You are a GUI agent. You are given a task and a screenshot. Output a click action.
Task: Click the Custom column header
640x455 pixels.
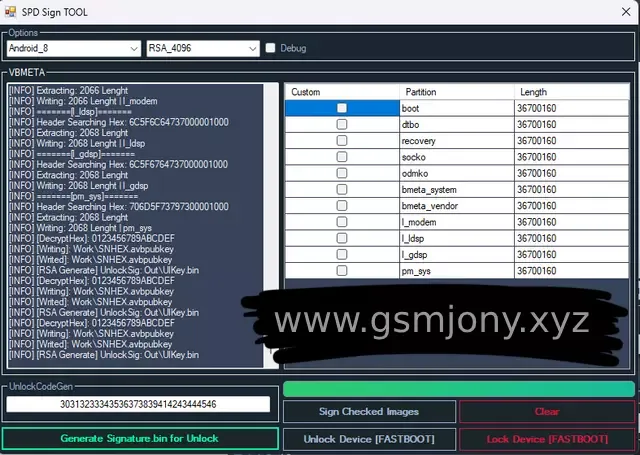pyautogui.click(x=342, y=92)
